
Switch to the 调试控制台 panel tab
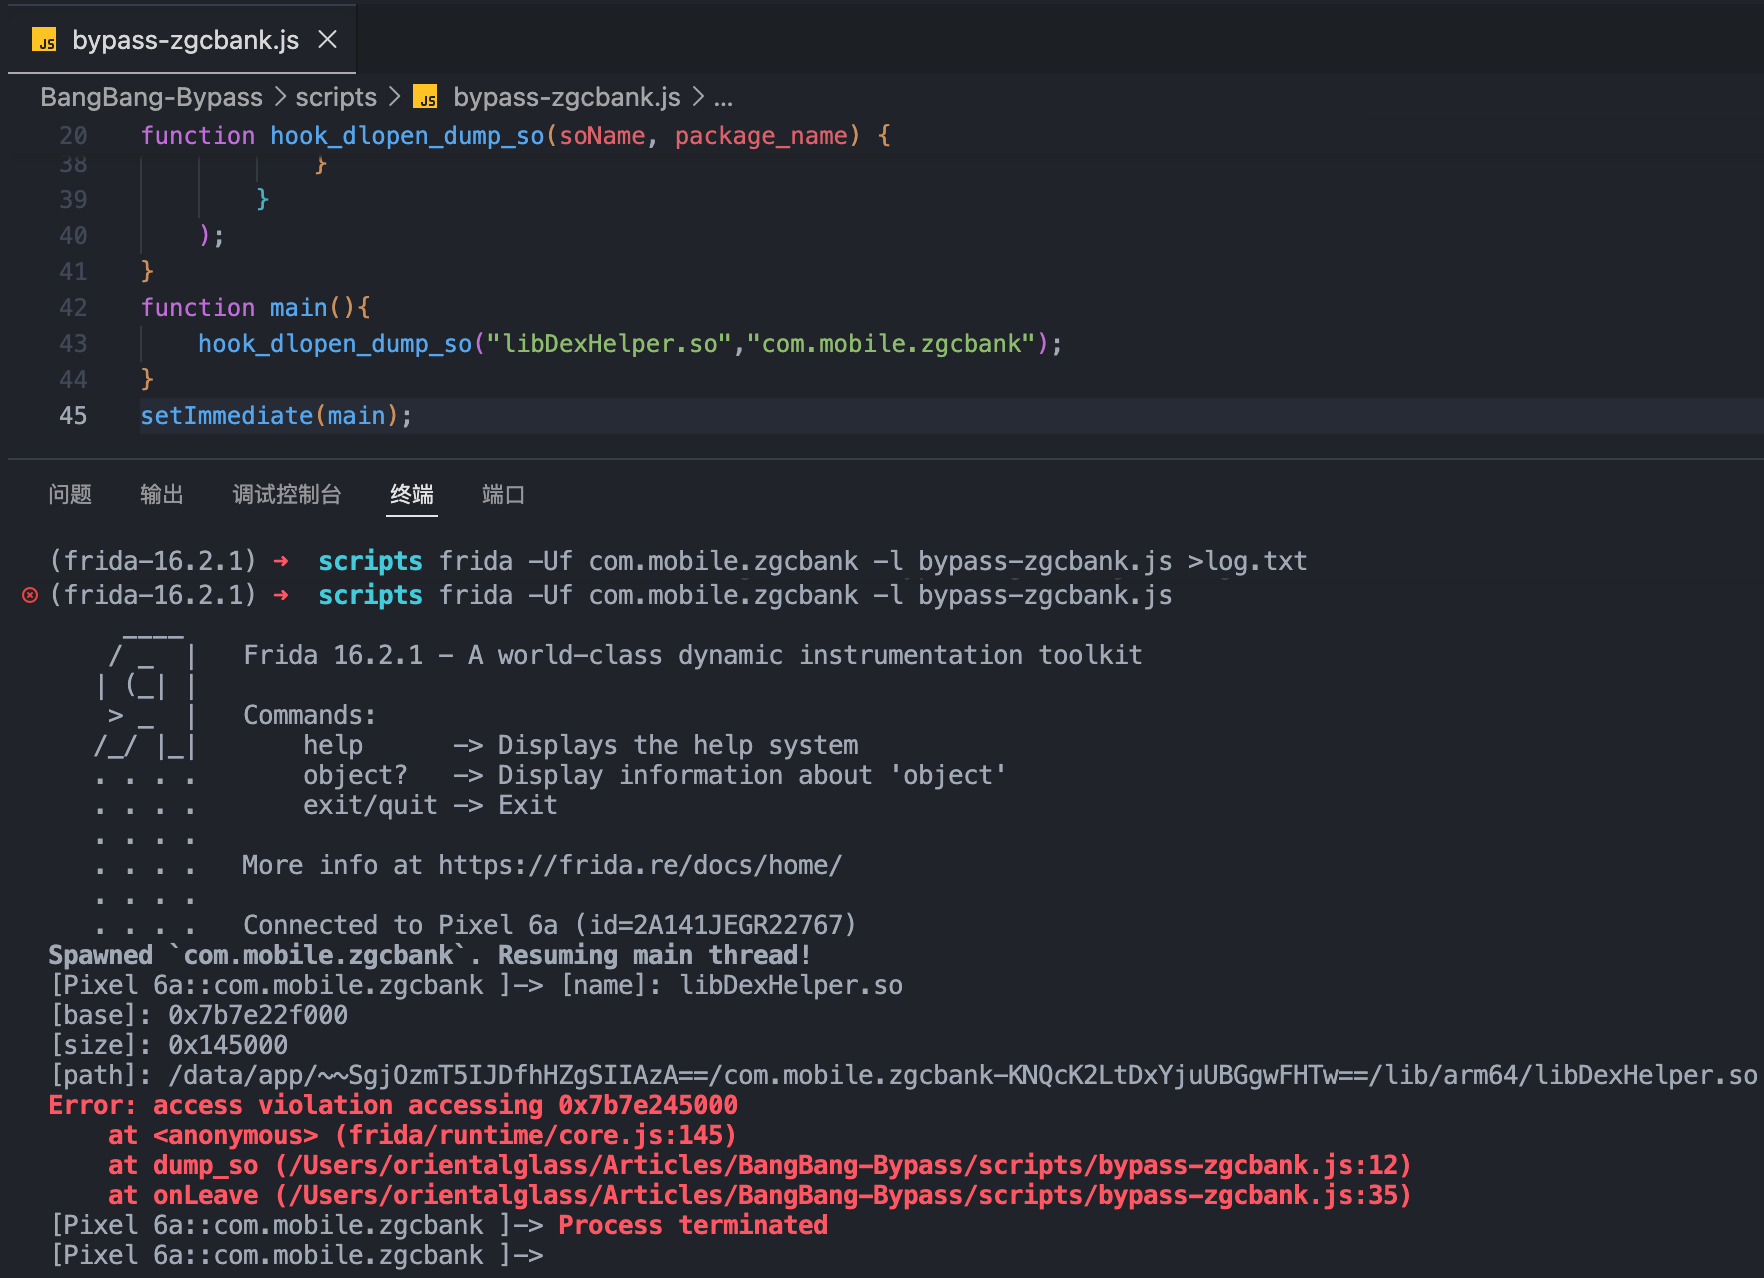point(287,494)
